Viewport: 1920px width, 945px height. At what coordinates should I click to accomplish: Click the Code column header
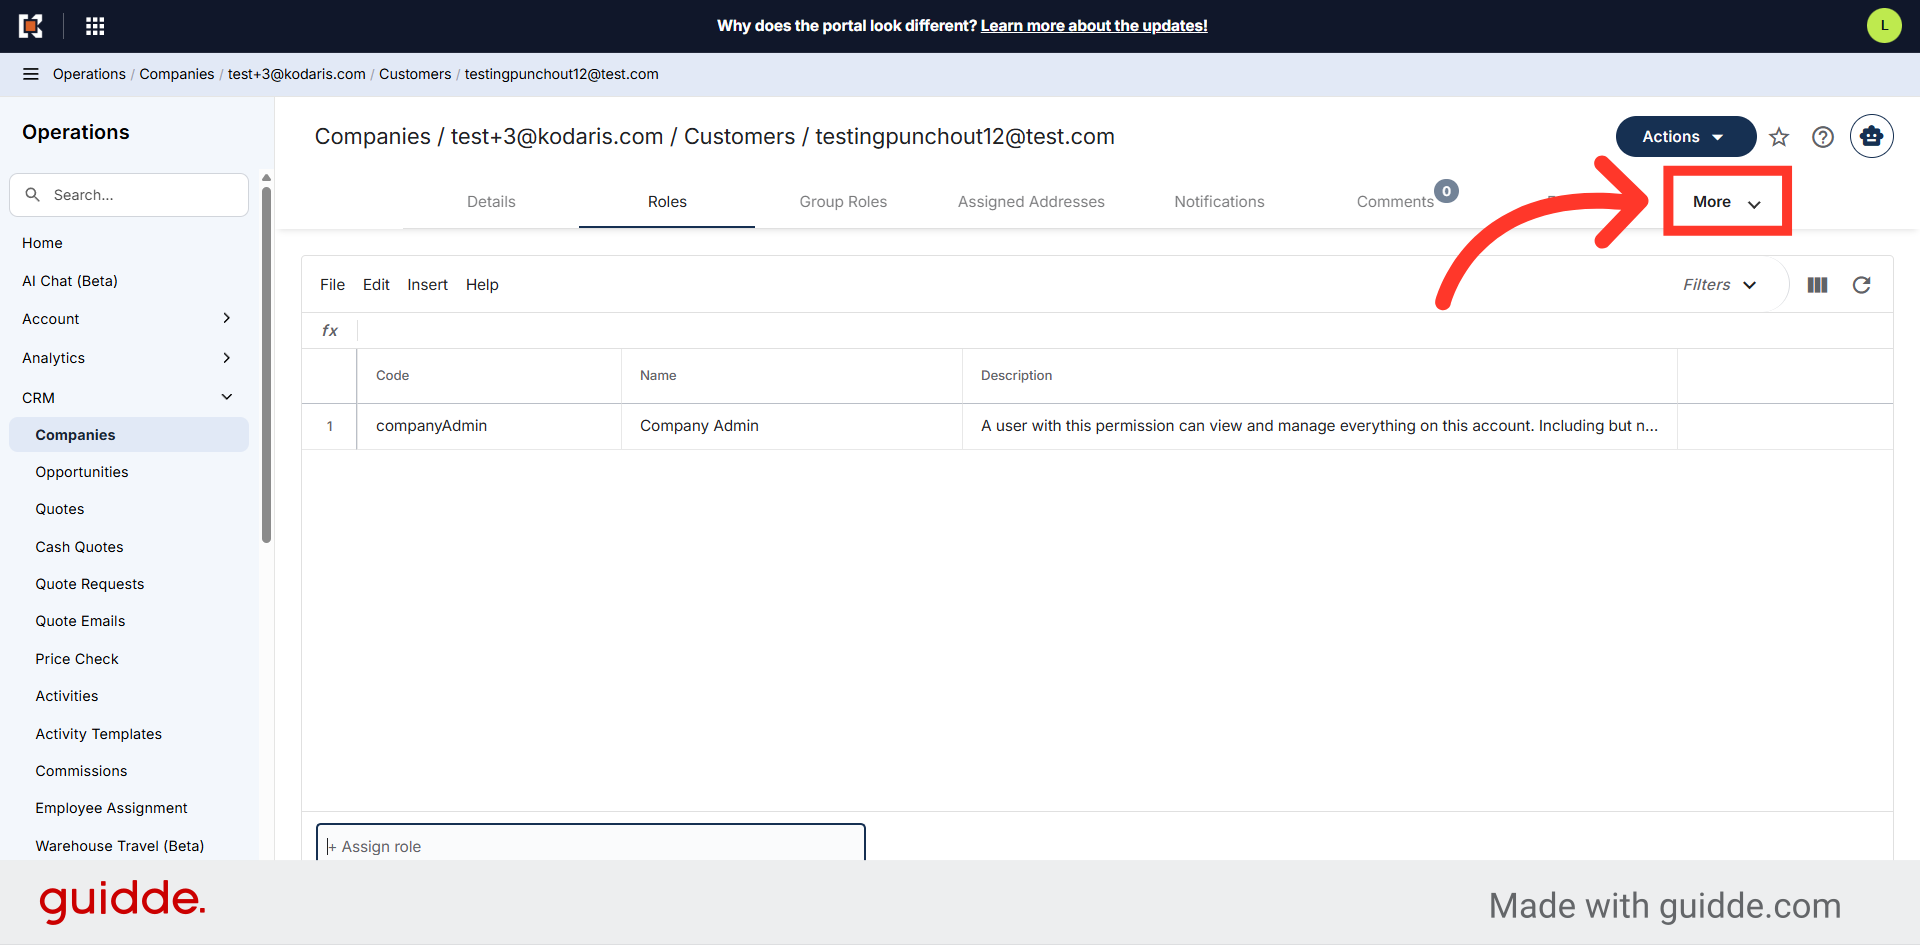(489, 376)
